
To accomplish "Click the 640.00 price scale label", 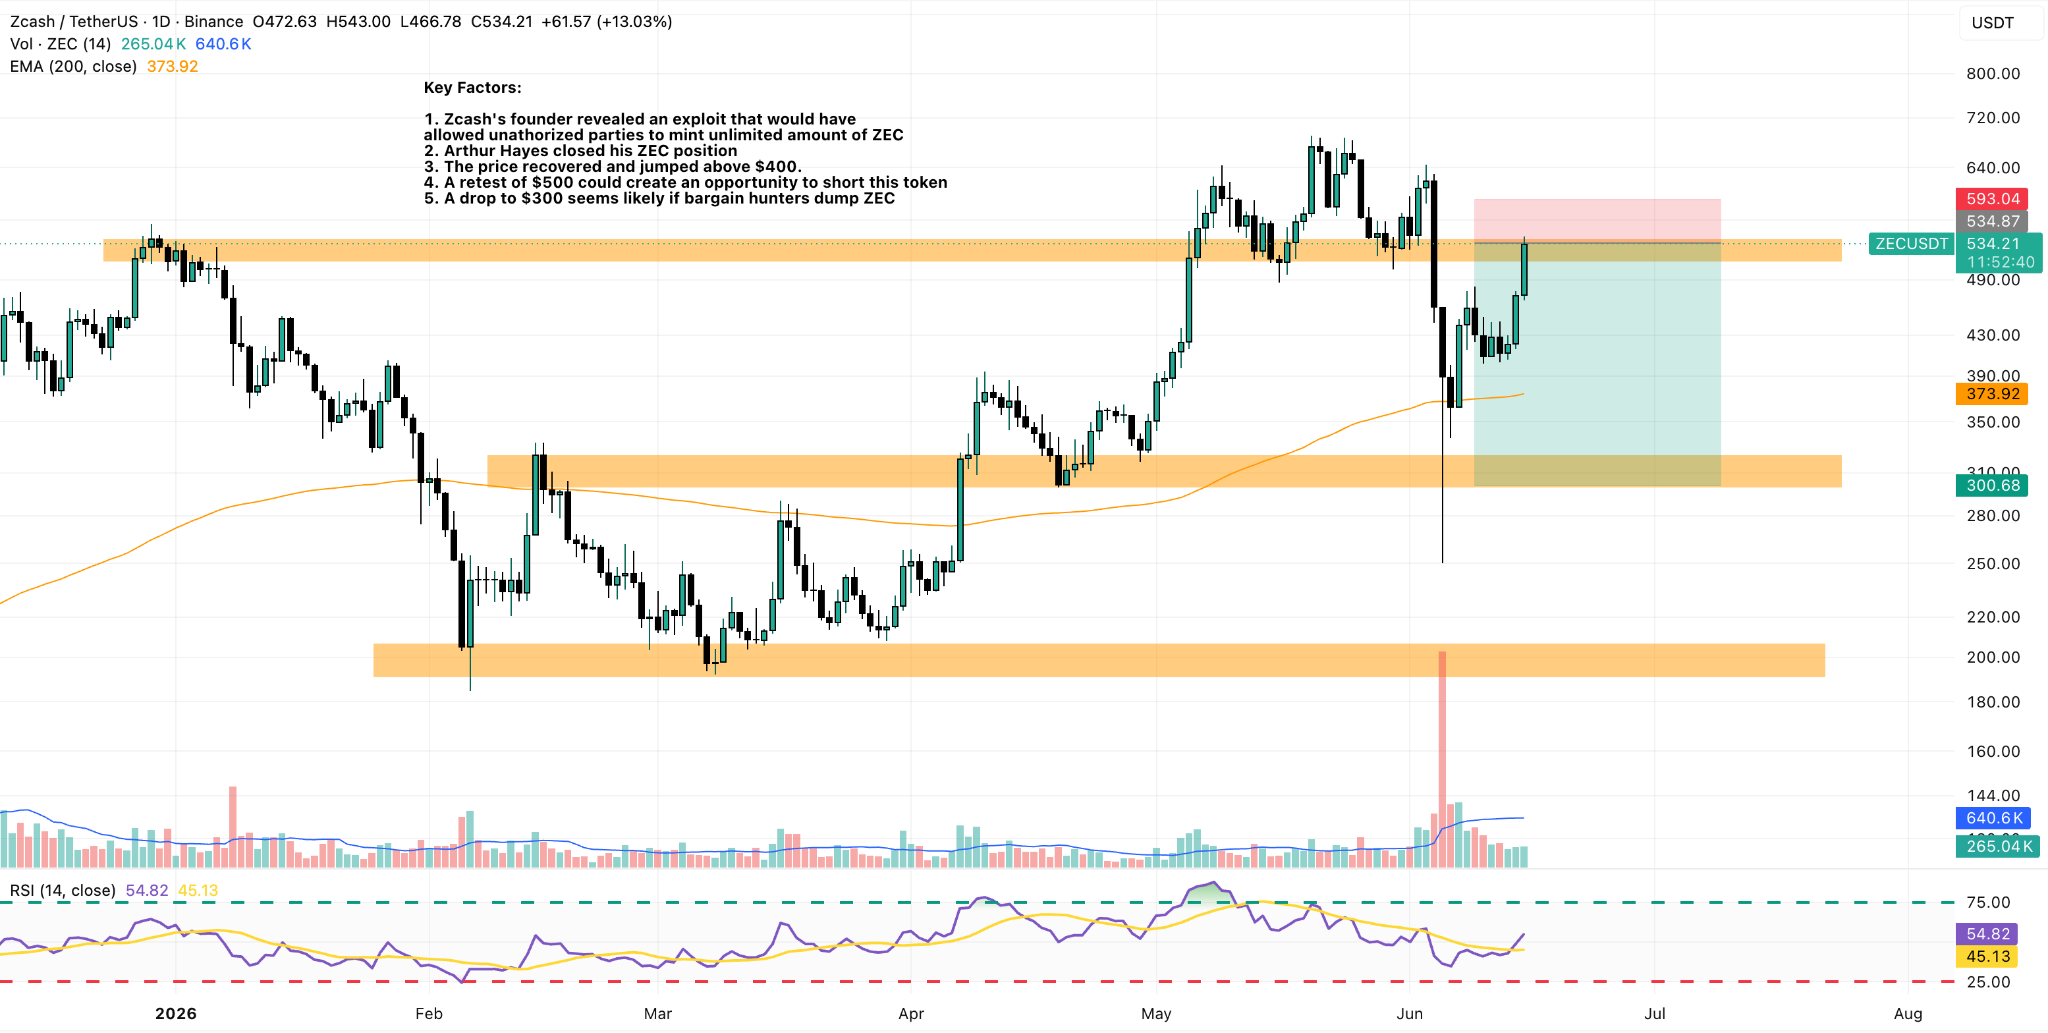I will coord(1993,168).
